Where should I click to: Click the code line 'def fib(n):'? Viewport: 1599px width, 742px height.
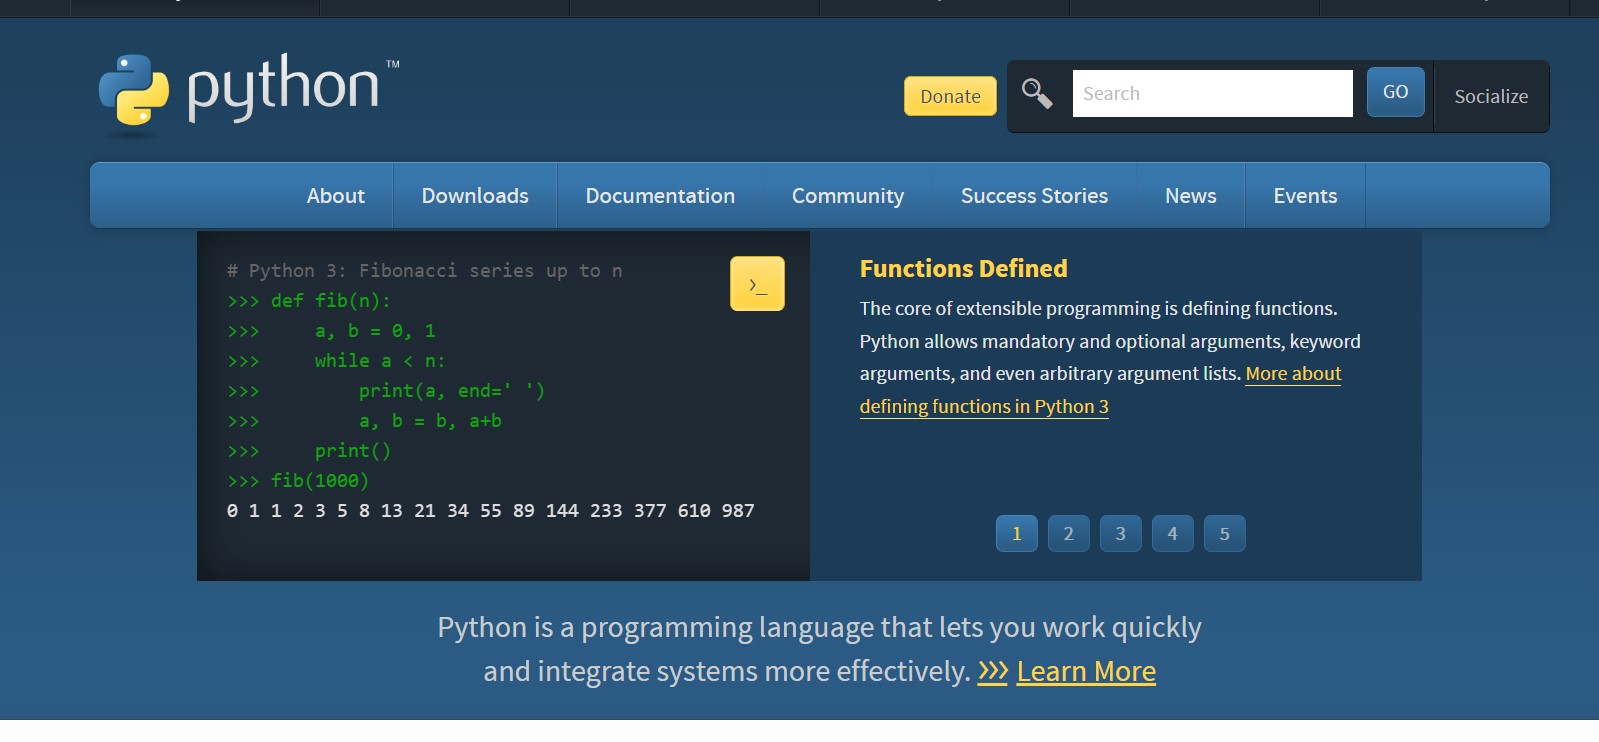(x=330, y=300)
